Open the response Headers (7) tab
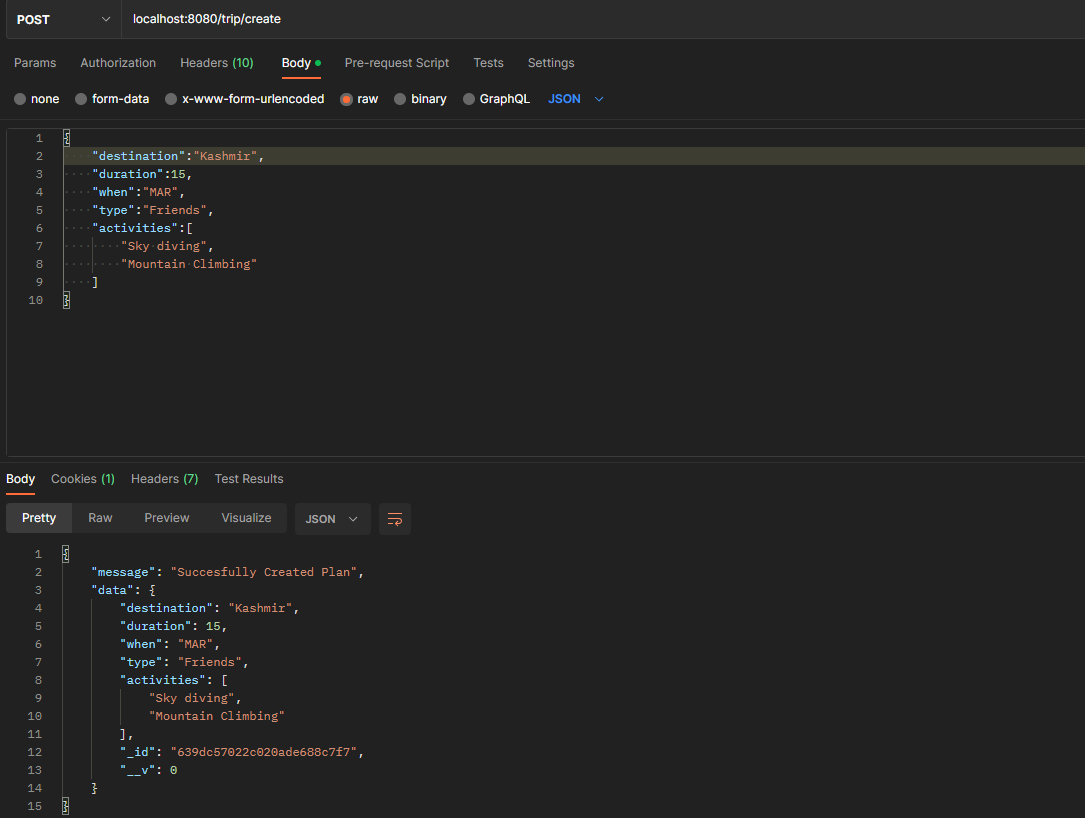 [165, 479]
